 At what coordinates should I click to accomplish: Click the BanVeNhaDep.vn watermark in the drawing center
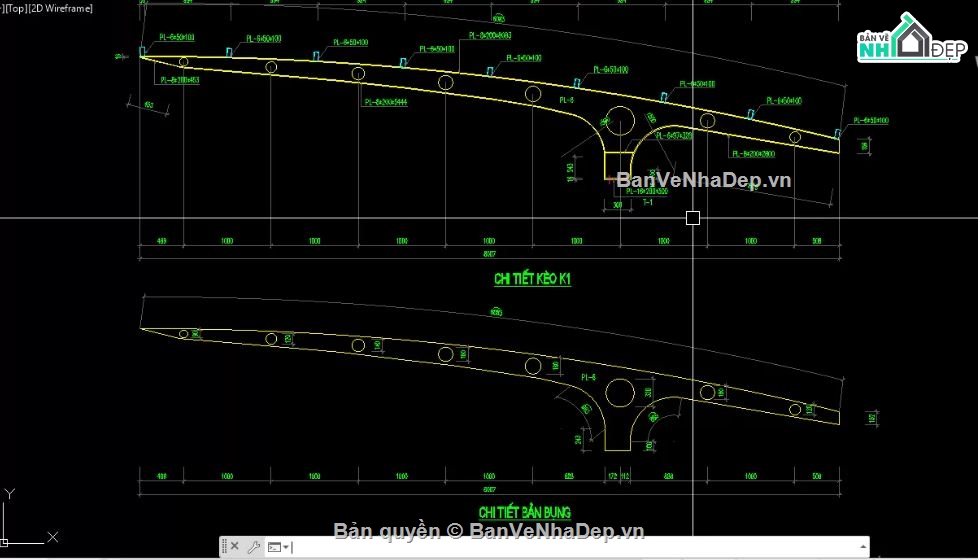[704, 180]
